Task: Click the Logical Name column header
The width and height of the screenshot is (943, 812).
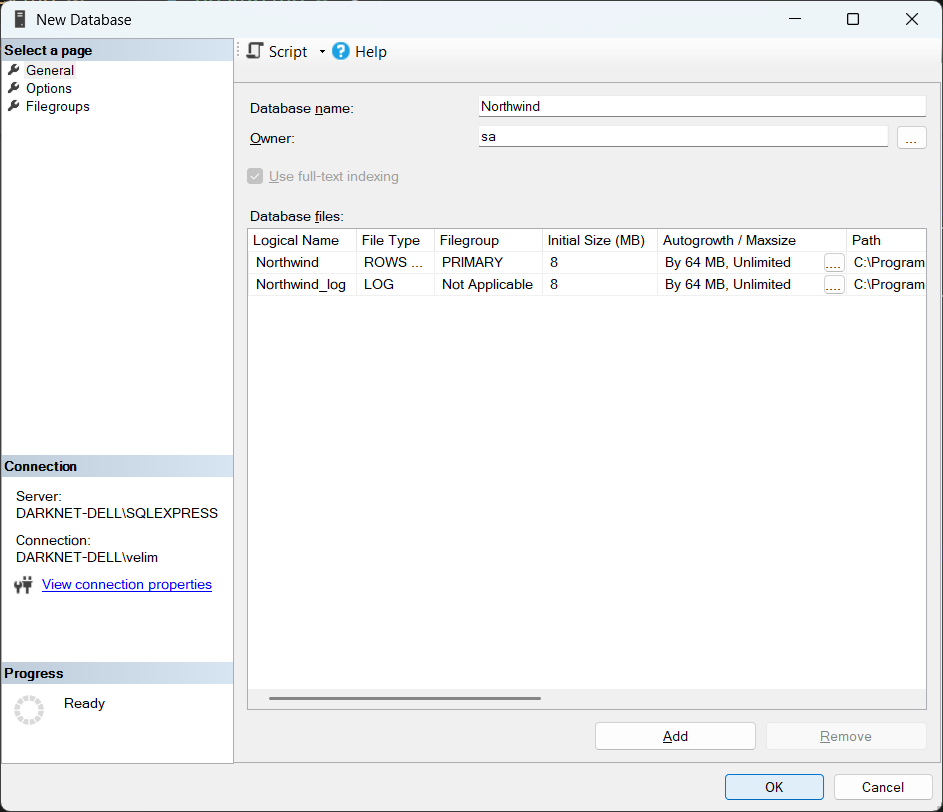Action: click(296, 240)
